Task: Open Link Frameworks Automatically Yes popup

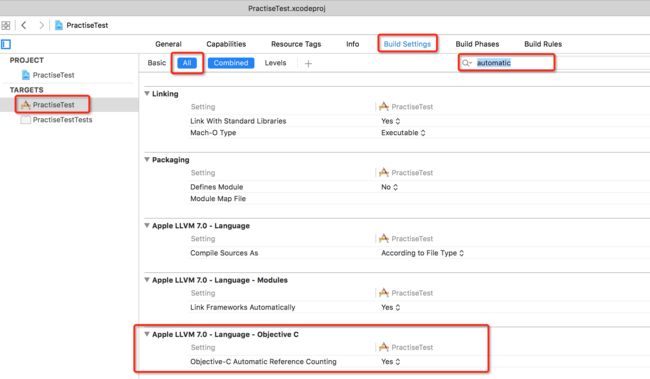Action: (390, 307)
